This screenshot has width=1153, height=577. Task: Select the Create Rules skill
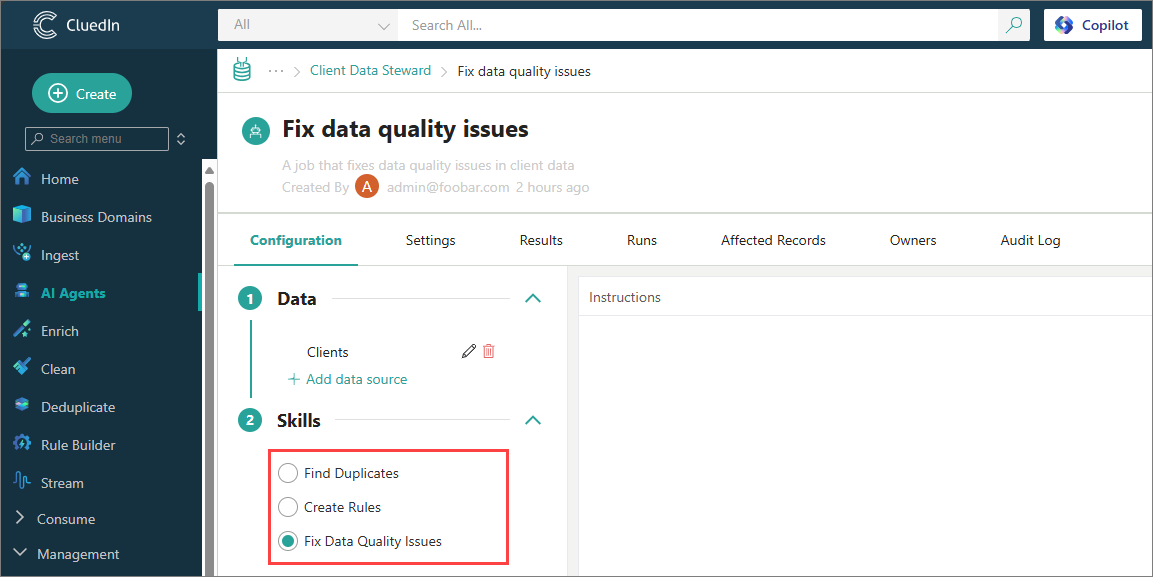pyautogui.click(x=288, y=507)
